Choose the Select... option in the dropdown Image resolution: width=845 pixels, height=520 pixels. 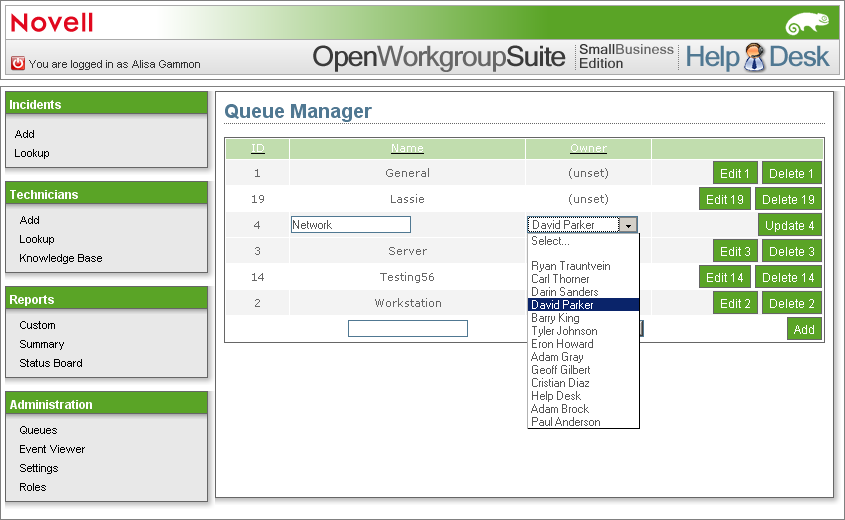550,241
